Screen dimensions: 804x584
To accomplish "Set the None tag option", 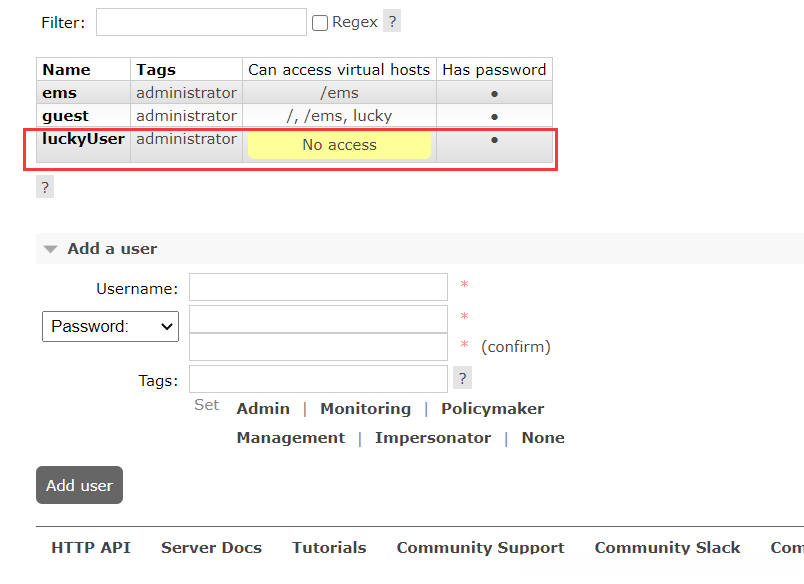I will click(543, 438).
